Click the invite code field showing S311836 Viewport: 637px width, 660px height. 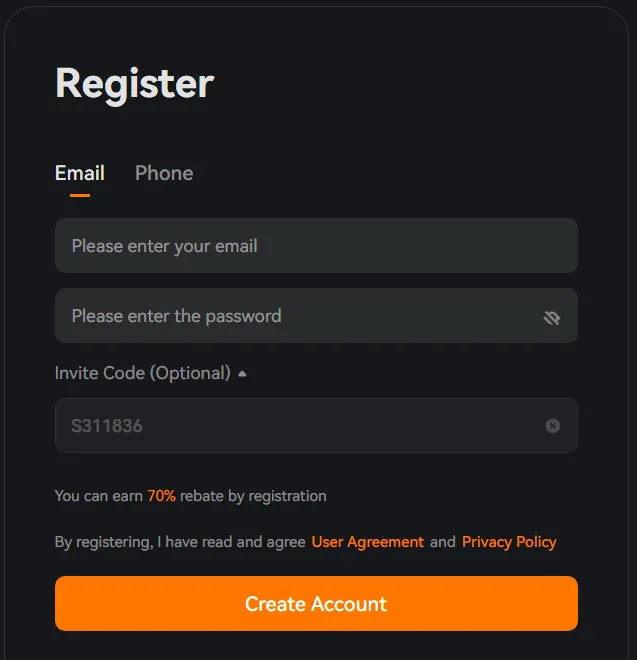[300, 426]
